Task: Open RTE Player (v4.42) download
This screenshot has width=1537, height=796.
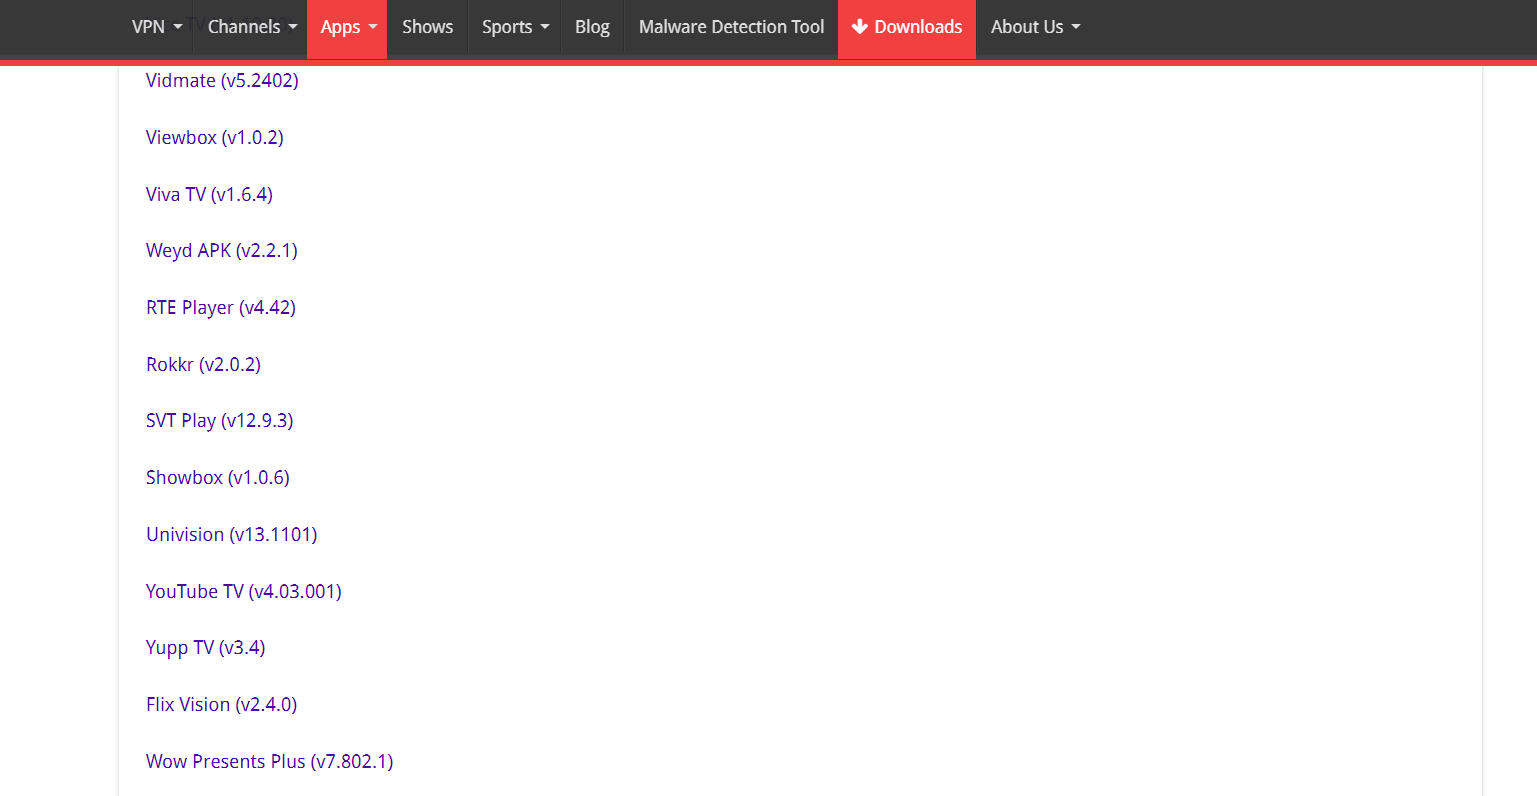Action: tap(221, 307)
